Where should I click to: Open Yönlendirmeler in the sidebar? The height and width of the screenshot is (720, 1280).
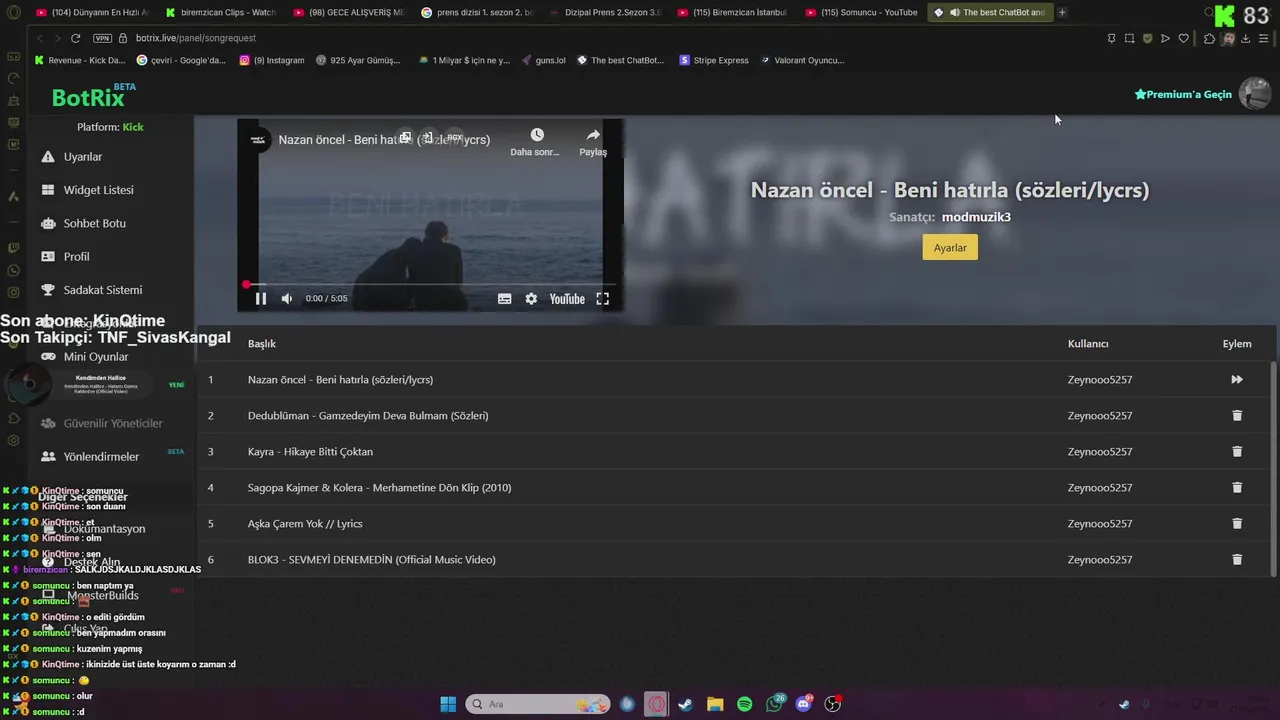[x=101, y=456]
